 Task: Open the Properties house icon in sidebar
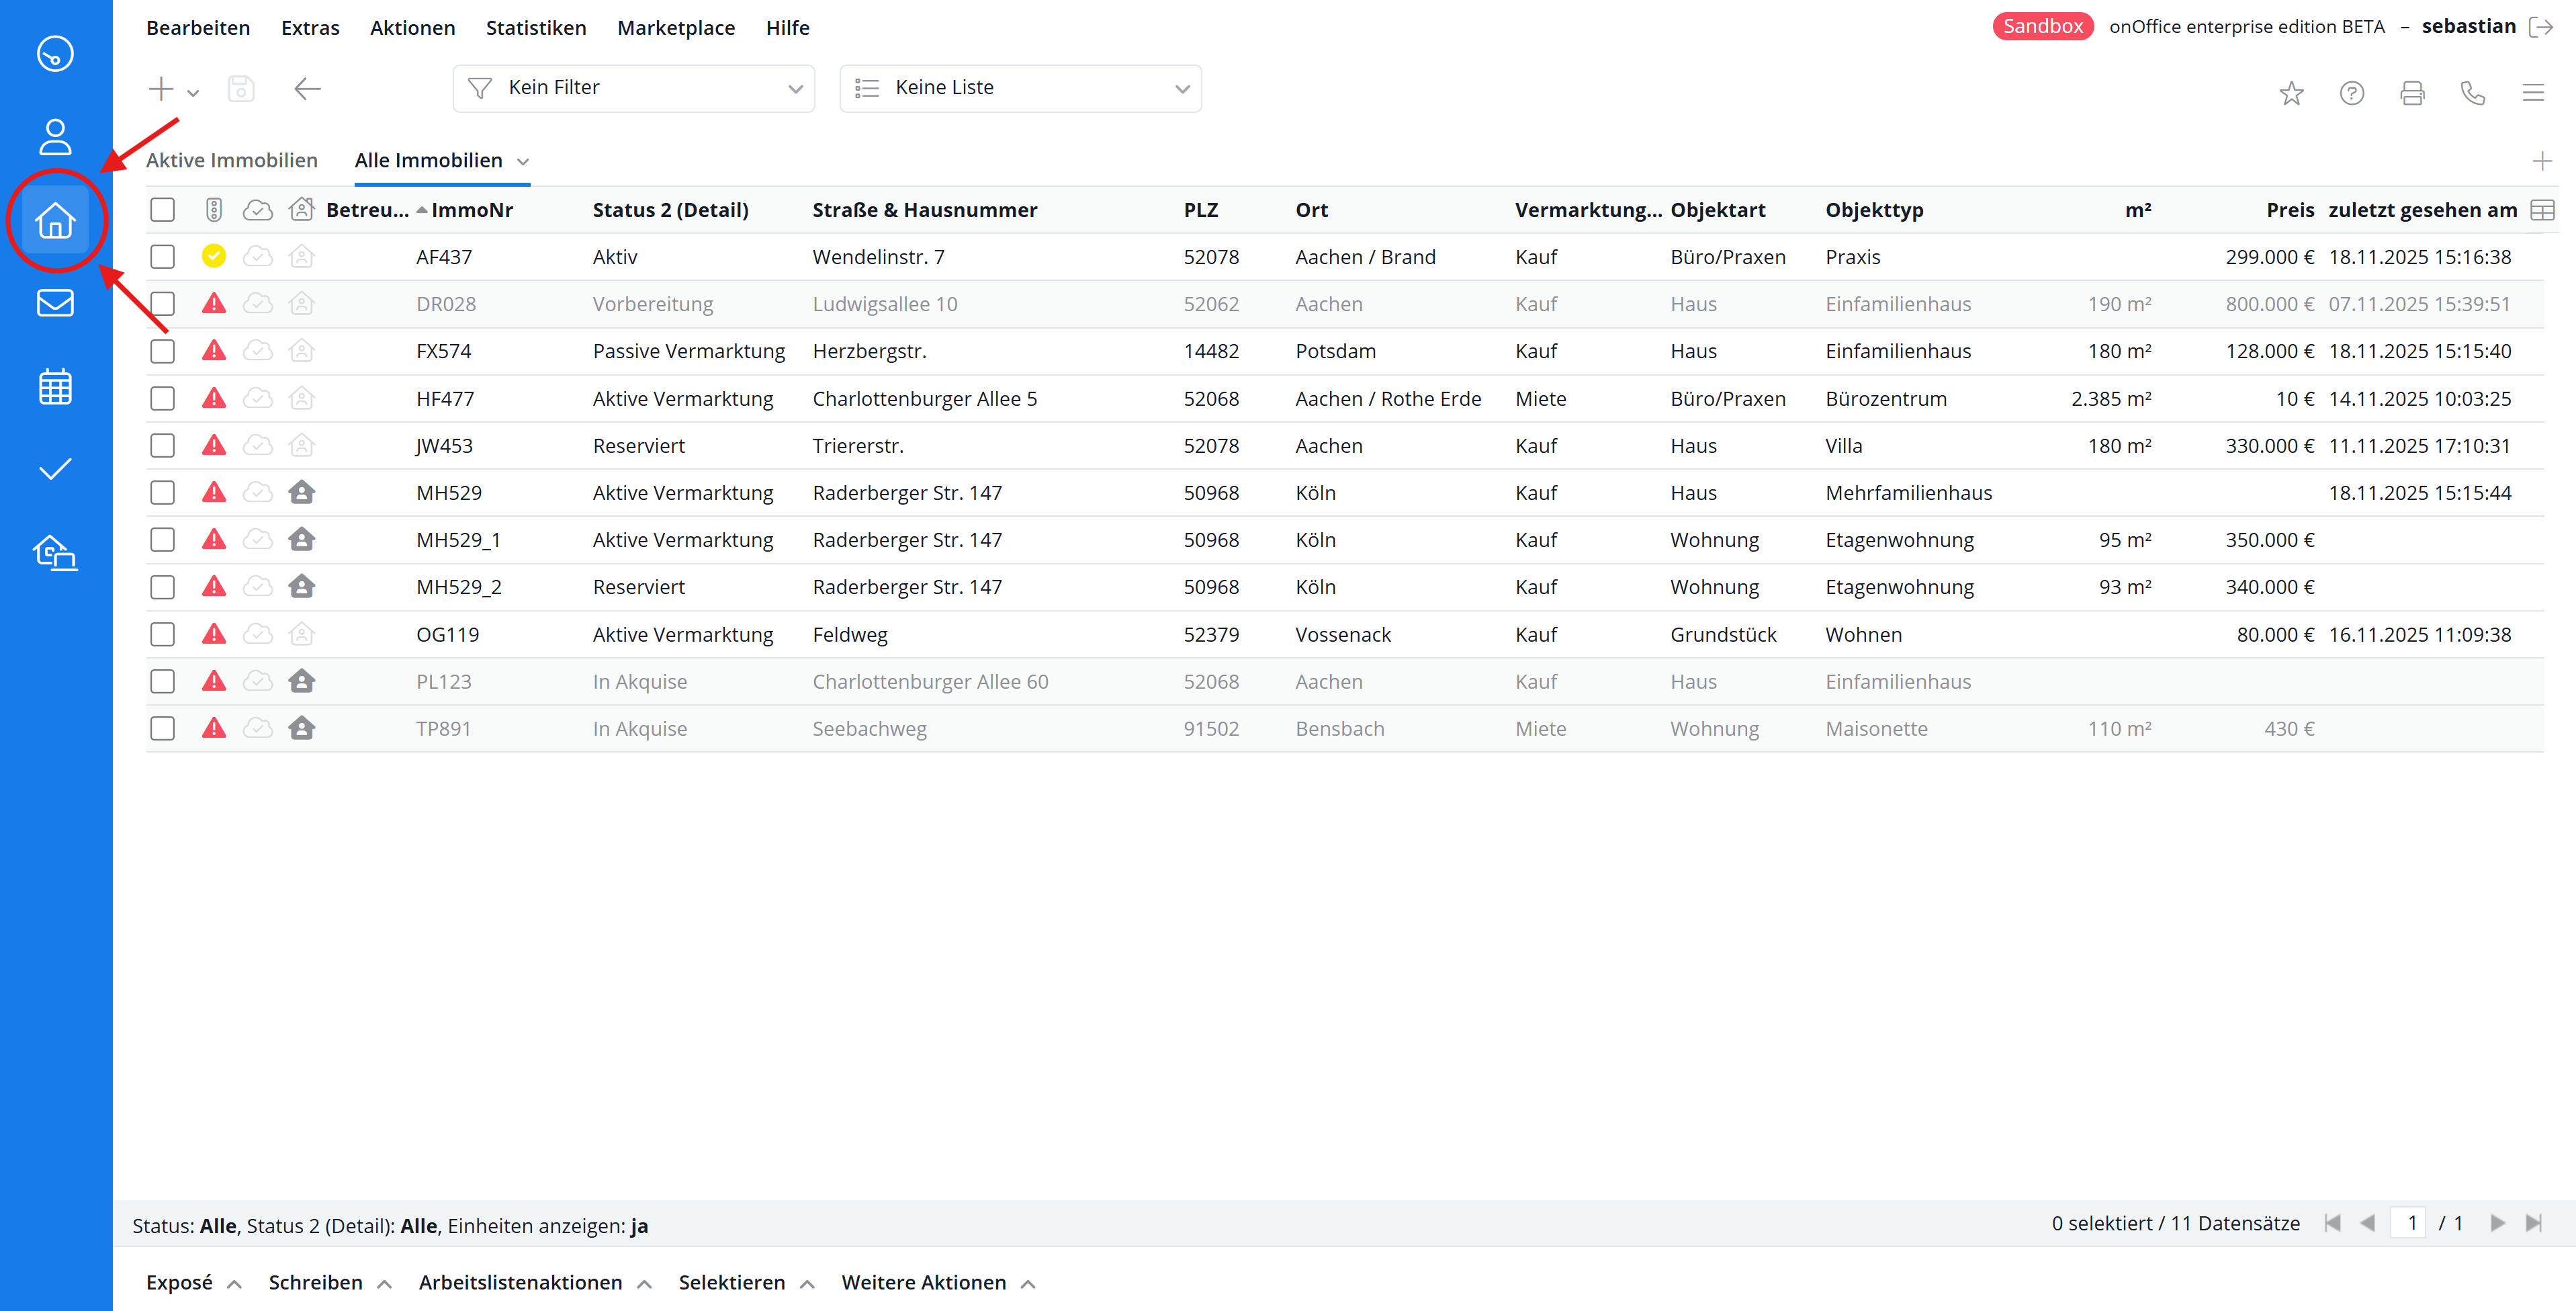pos(55,220)
